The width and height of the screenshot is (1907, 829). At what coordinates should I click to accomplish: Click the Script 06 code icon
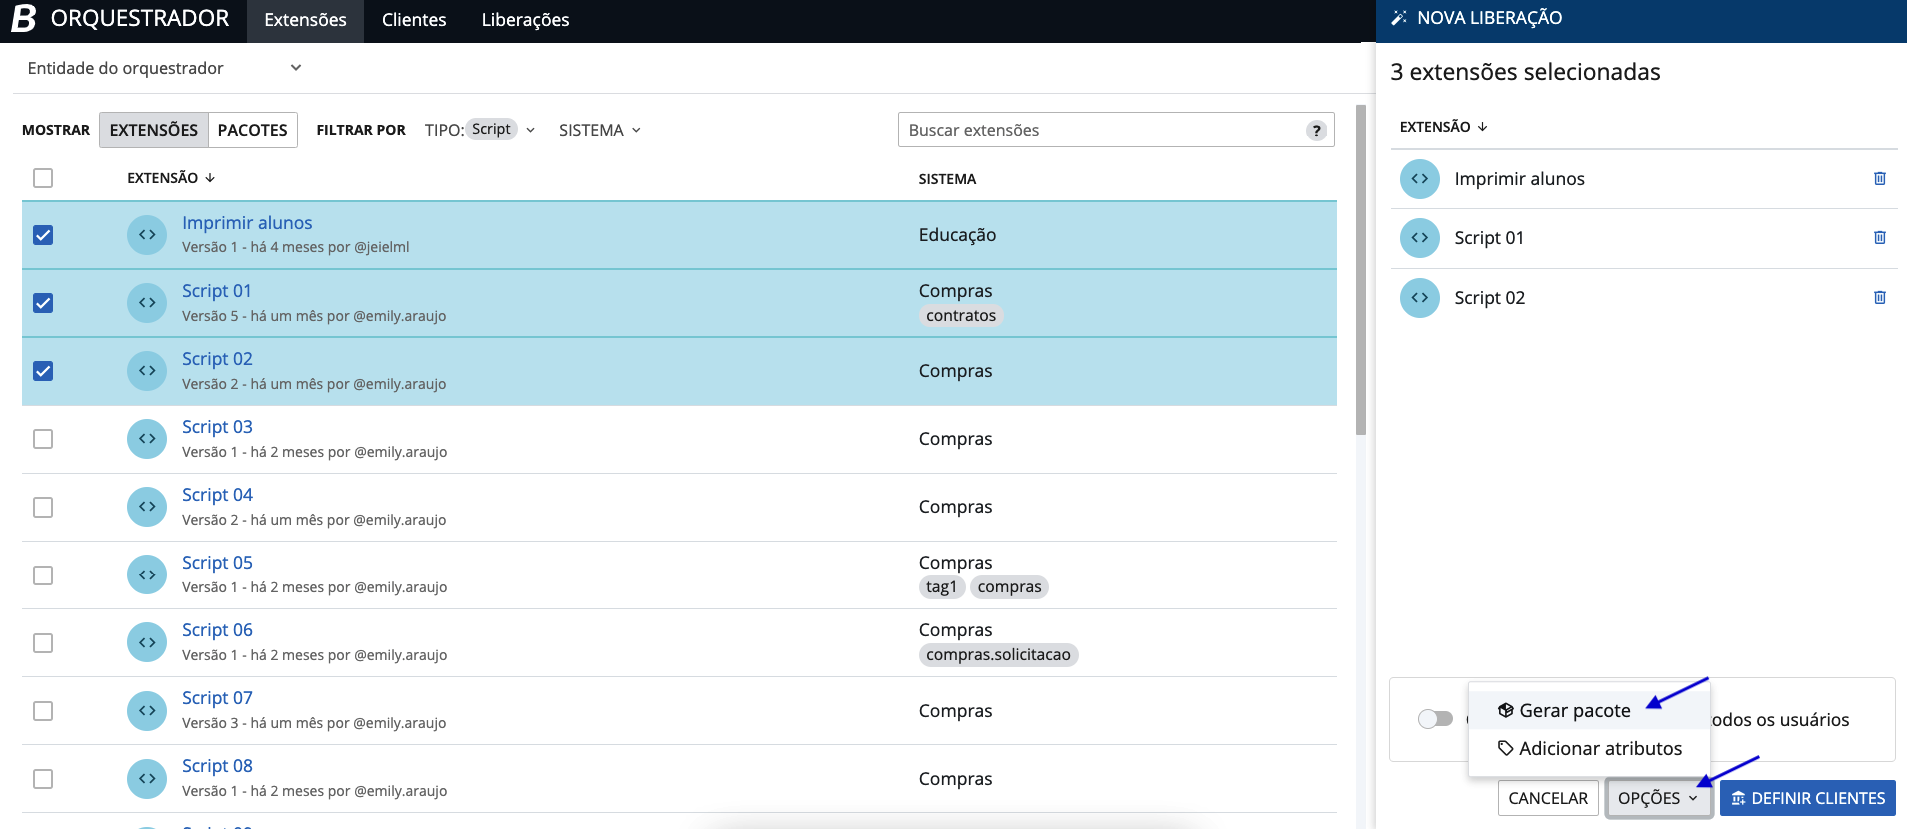(147, 642)
